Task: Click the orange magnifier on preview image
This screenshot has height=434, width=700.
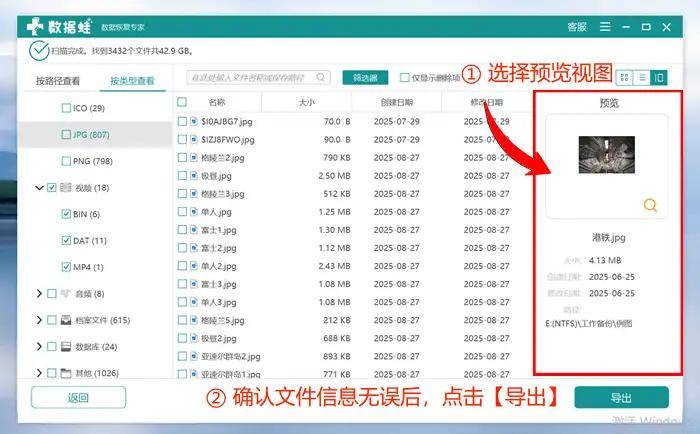Action: [650, 205]
